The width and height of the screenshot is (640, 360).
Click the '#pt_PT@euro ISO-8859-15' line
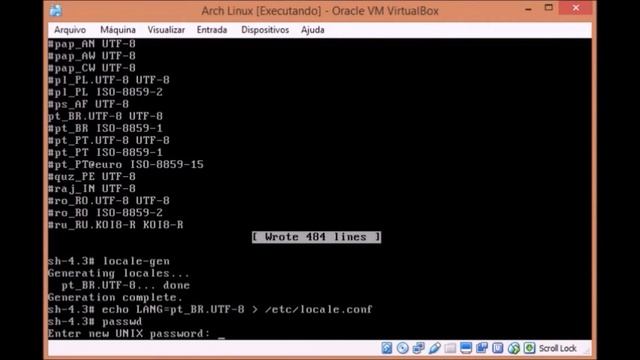pos(126,164)
